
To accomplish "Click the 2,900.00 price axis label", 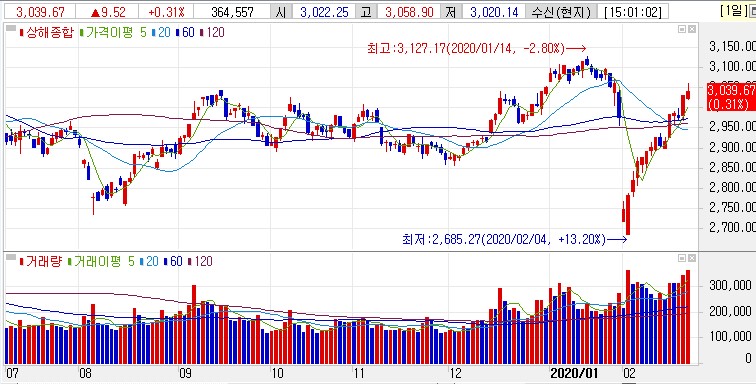I will pyautogui.click(x=732, y=147).
